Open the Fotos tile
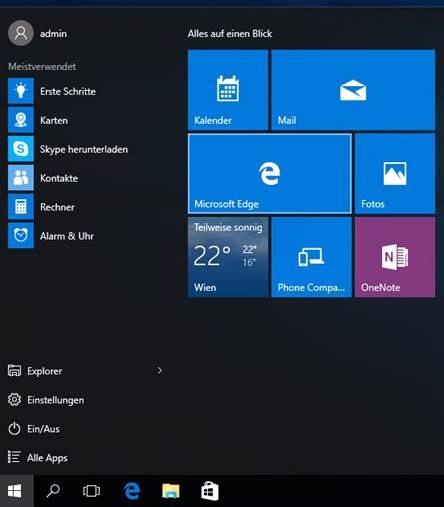444x507 pixels. (395, 174)
